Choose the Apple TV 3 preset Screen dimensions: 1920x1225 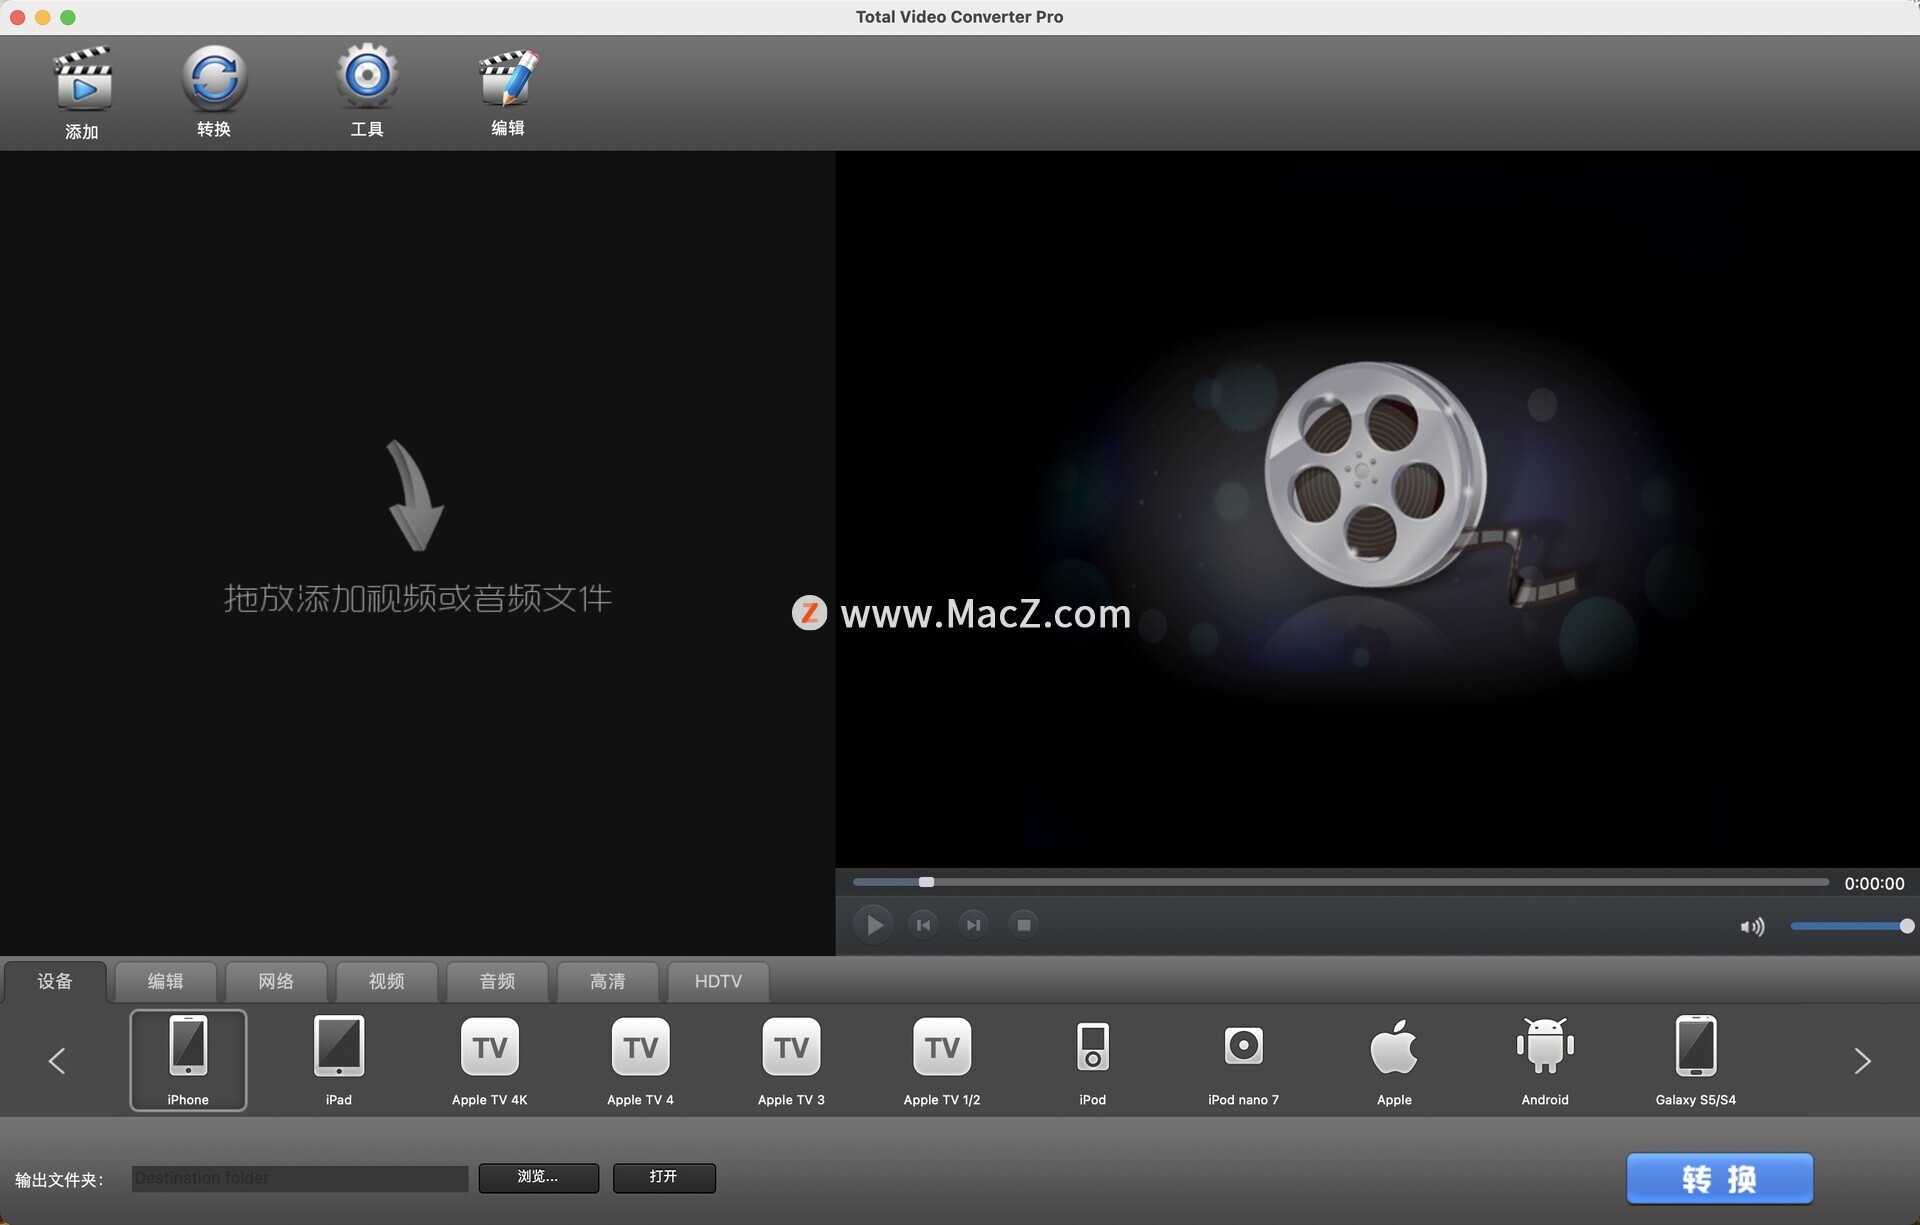pos(791,1060)
